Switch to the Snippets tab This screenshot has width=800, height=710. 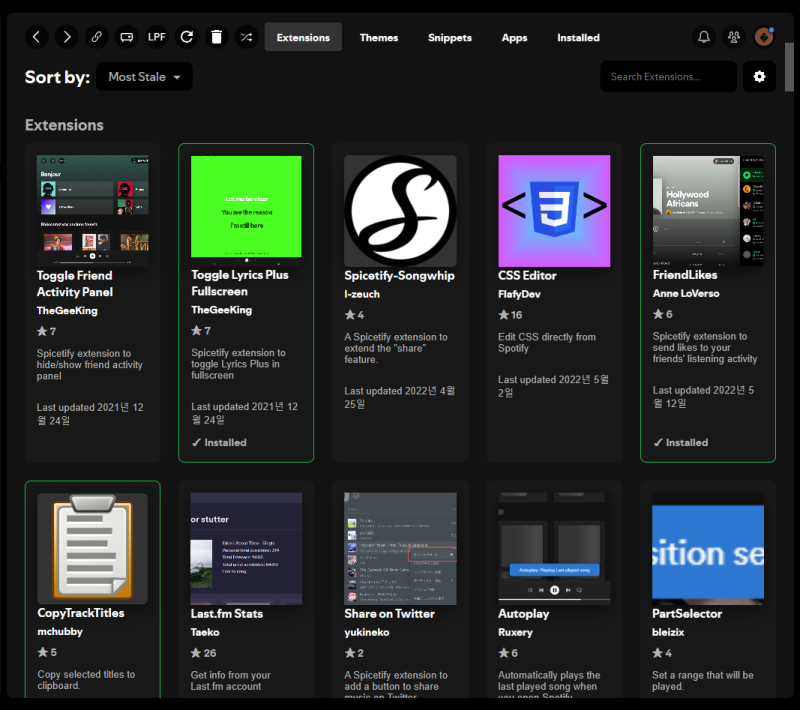click(450, 38)
